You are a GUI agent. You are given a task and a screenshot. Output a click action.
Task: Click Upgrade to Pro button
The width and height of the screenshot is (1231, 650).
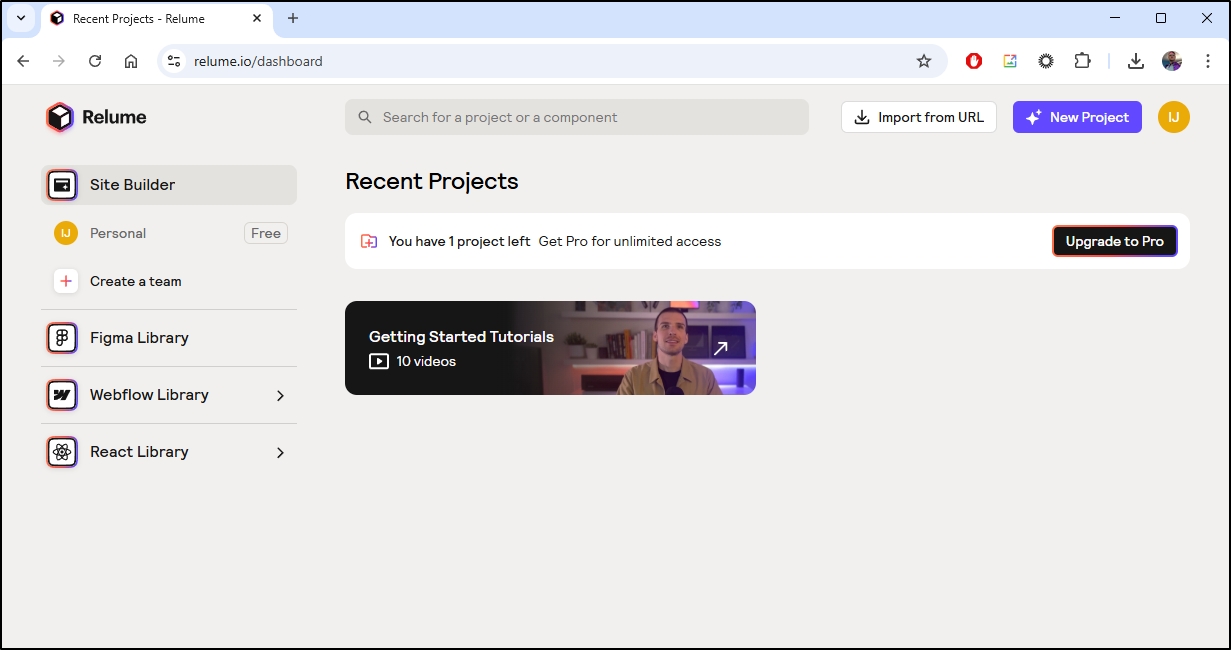coord(1115,241)
